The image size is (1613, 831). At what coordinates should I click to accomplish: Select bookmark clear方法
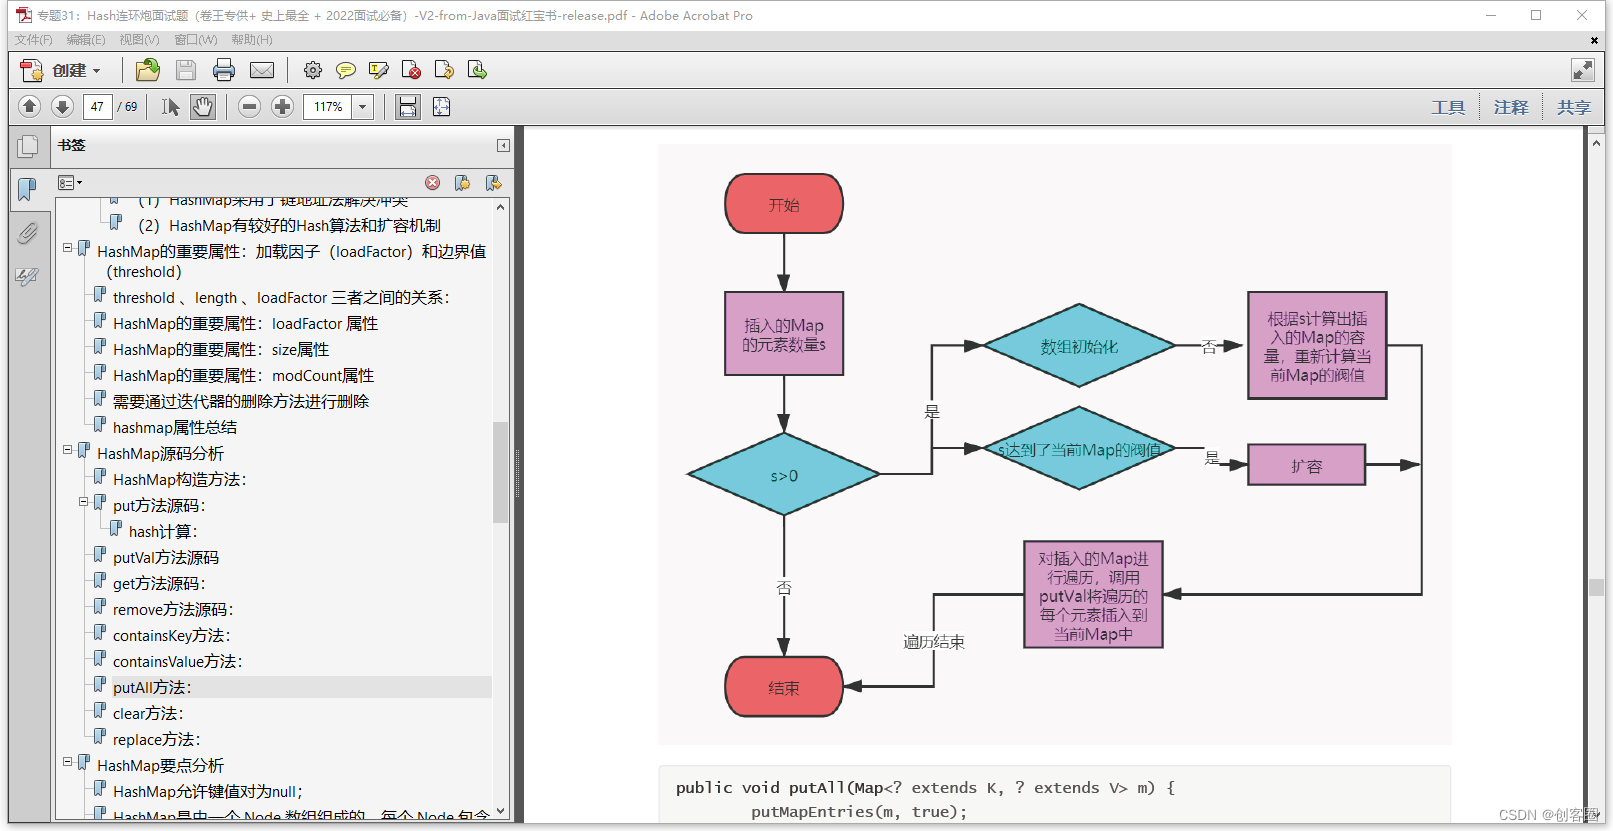tap(148, 714)
